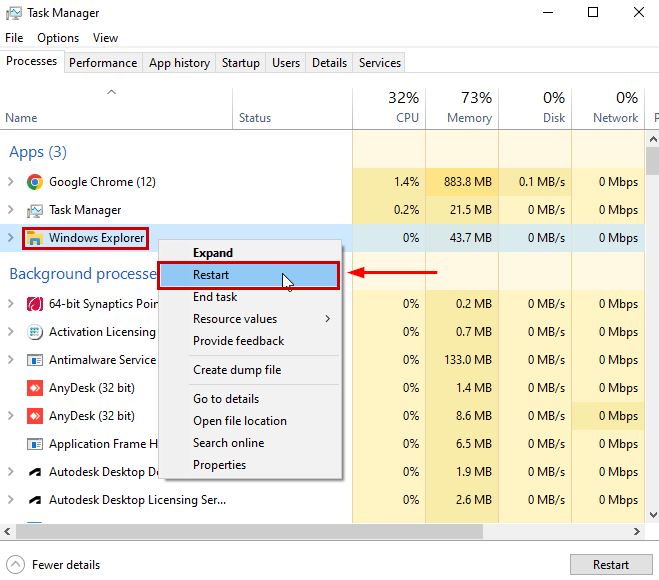The image size is (659, 580).
Task: Sort by the Network column header
Action: click(x=608, y=108)
